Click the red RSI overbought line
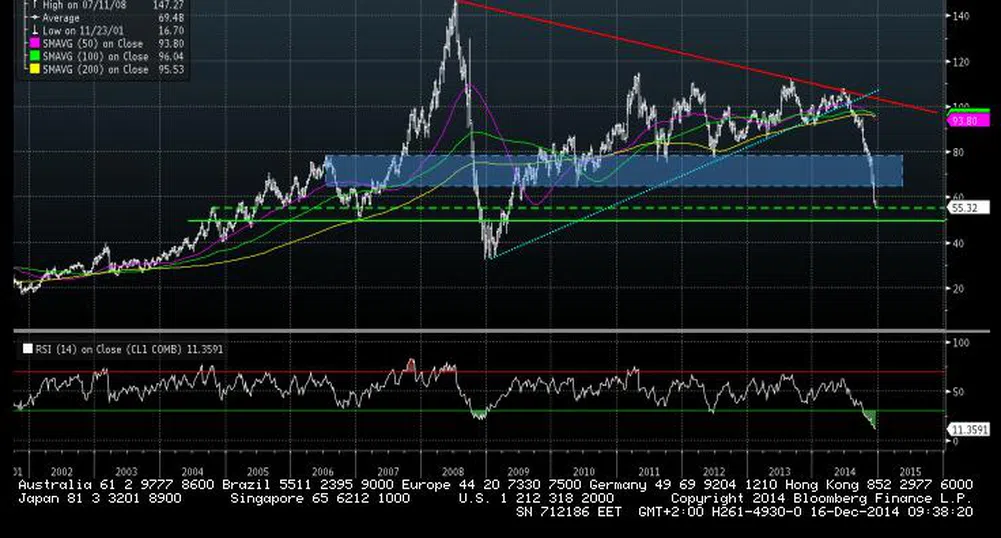The height and width of the screenshot is (538, 1001). point(300,372)
